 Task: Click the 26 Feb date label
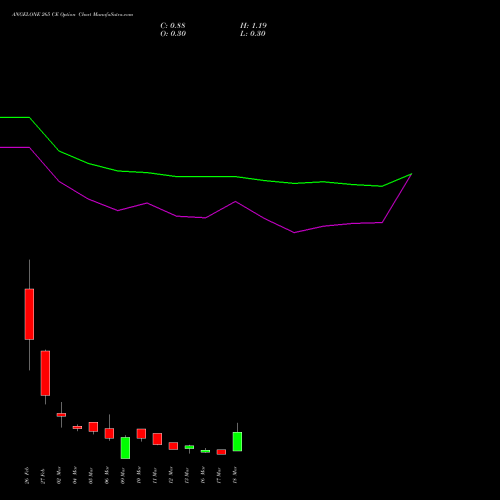[x=27, y=476]
